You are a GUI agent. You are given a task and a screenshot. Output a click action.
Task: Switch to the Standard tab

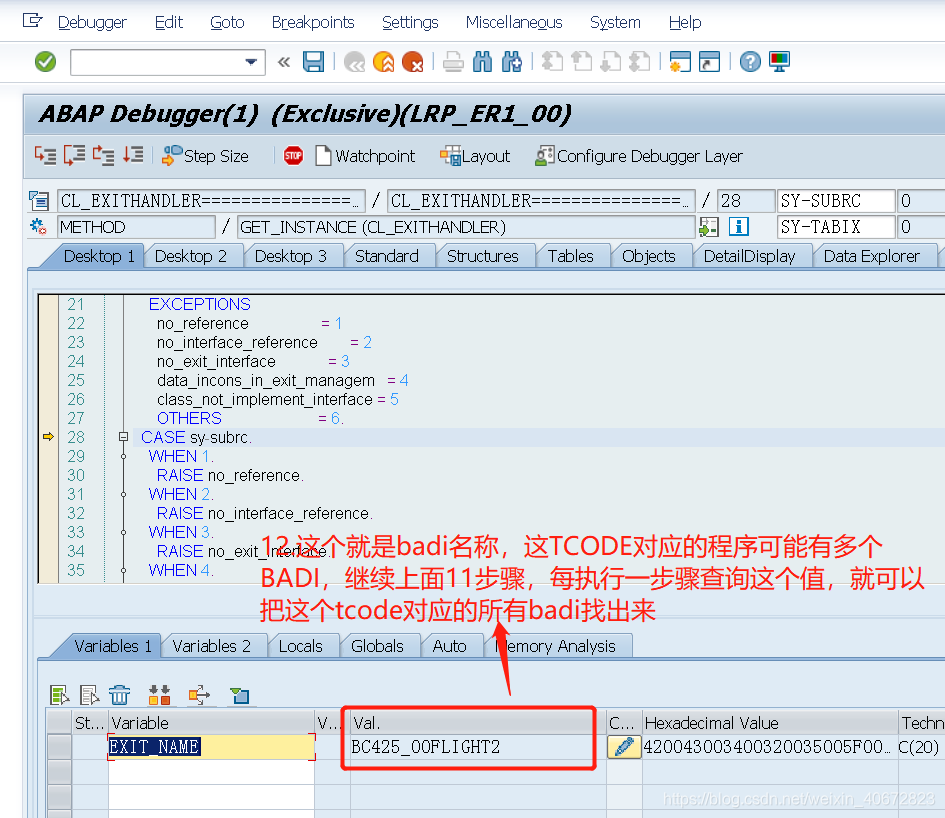click(x=387, y=256)
